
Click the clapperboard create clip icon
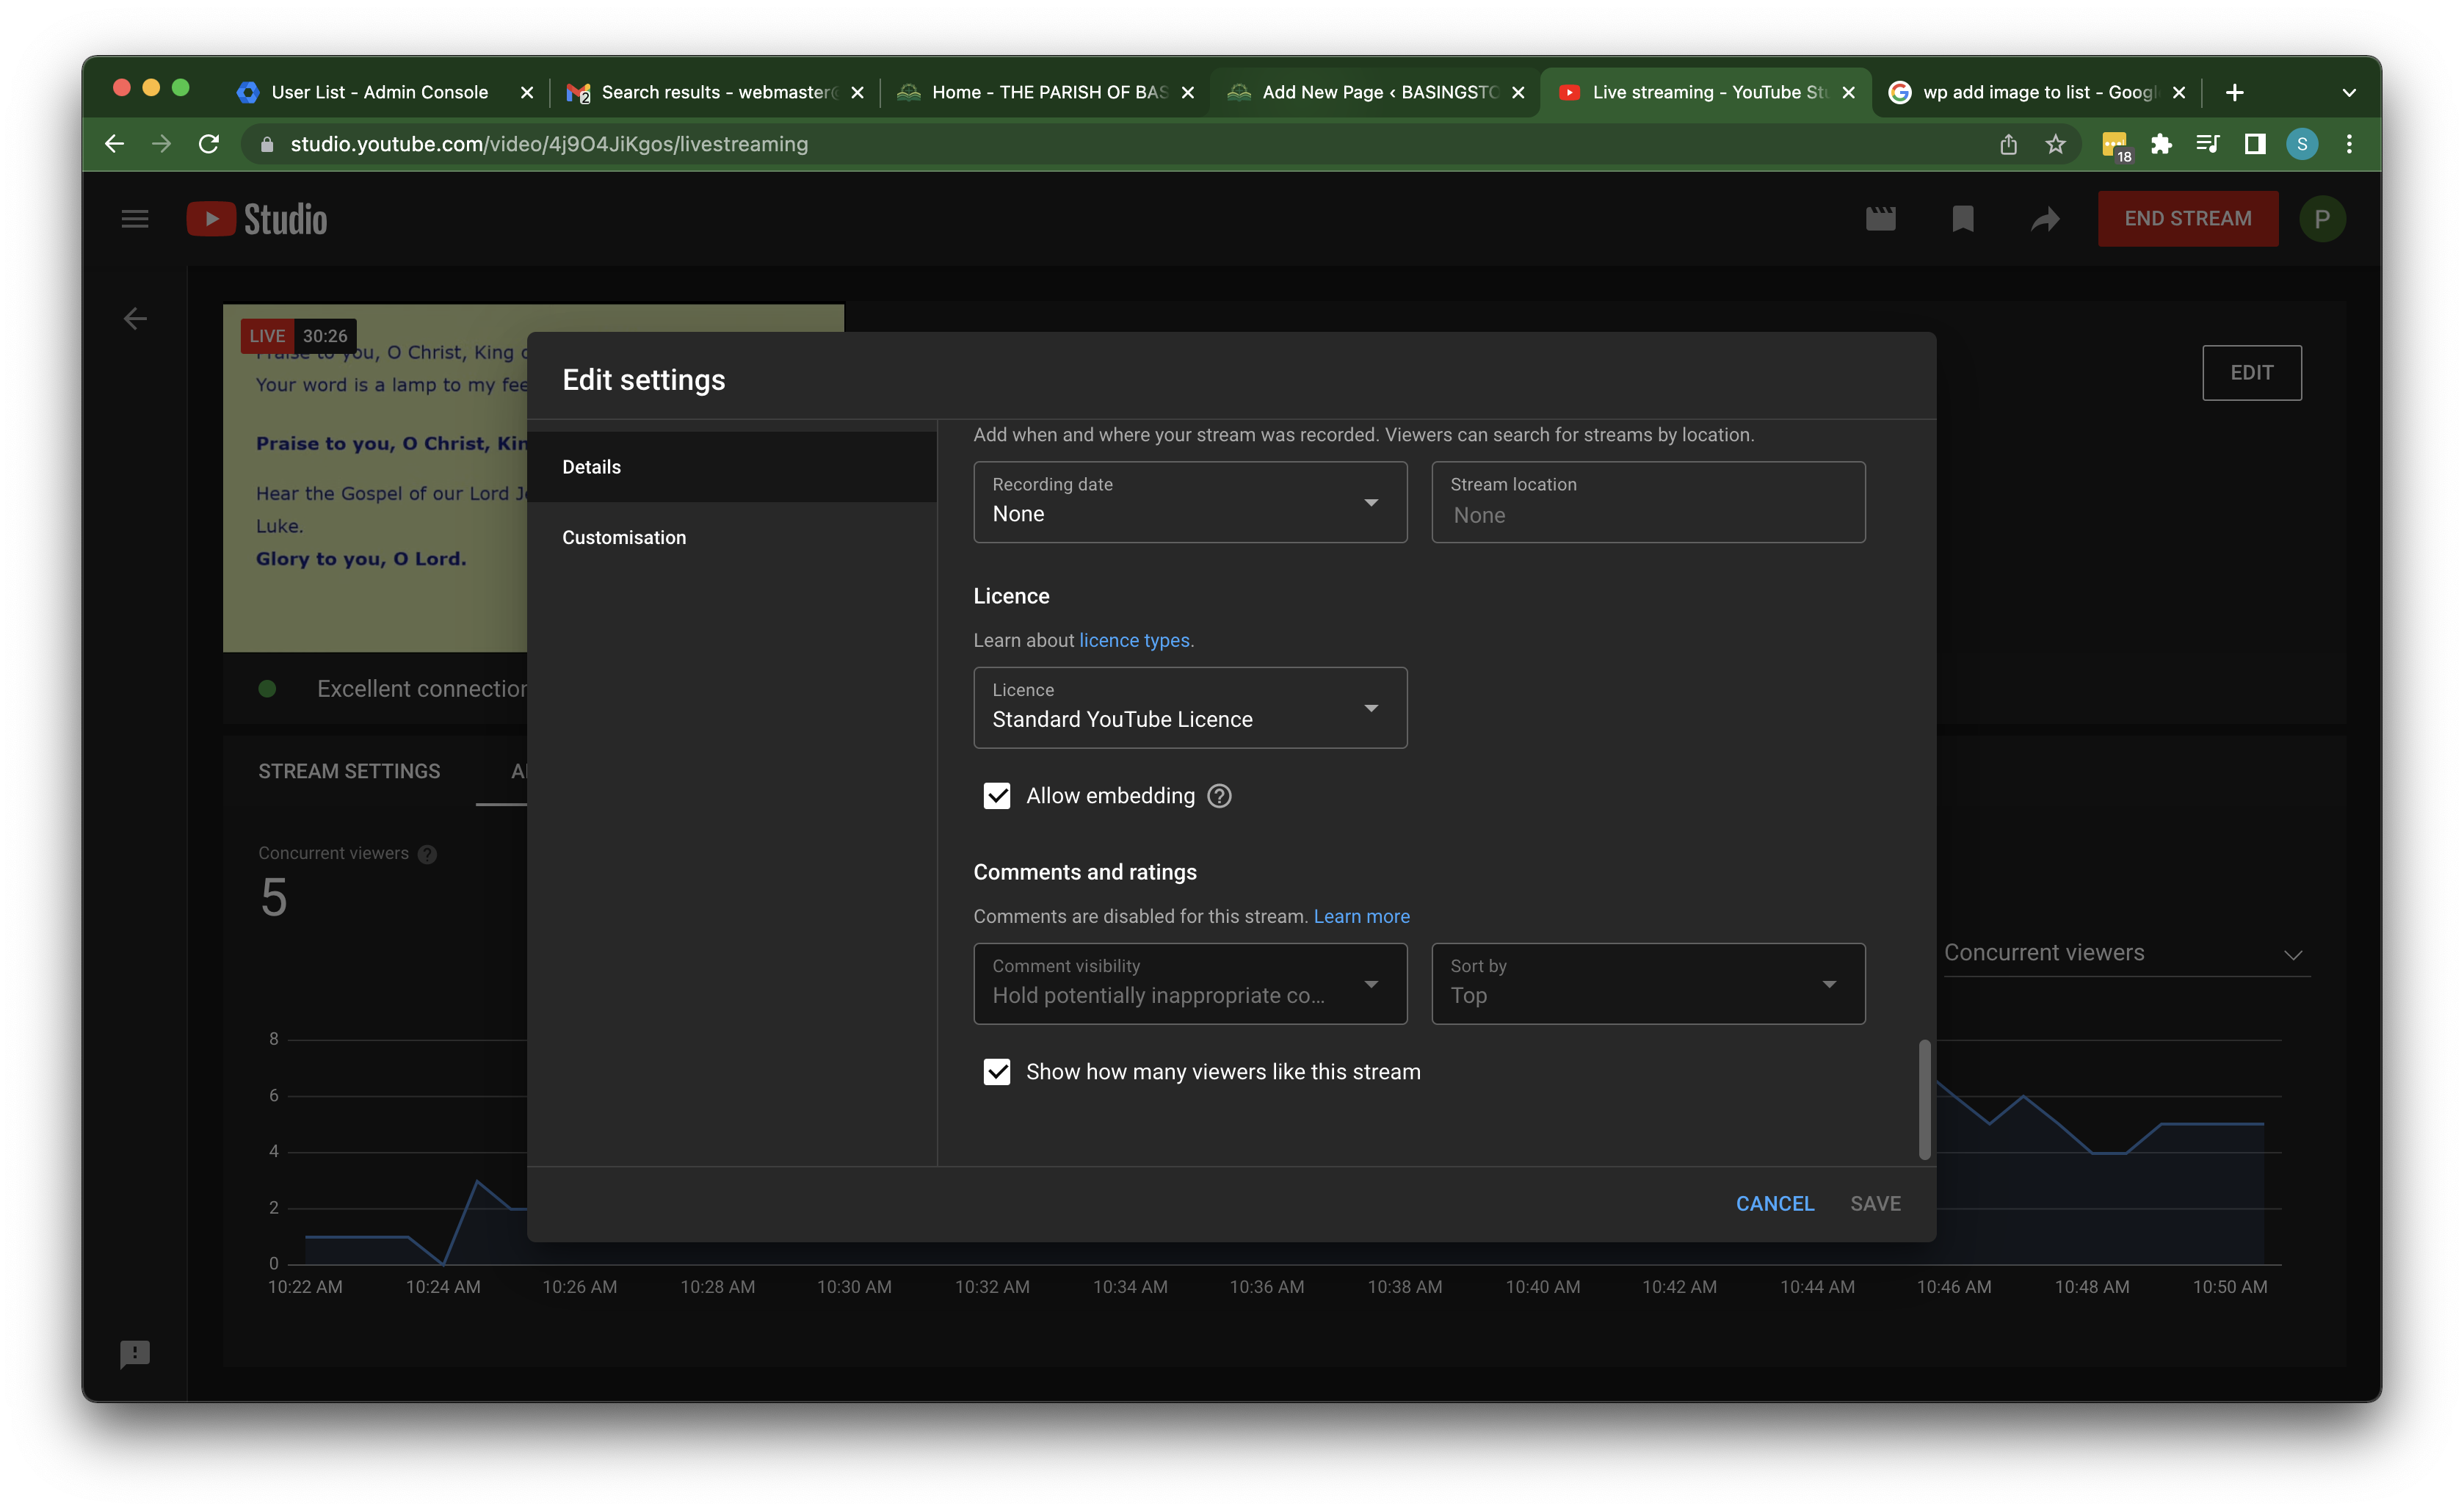pos(1880,218)
